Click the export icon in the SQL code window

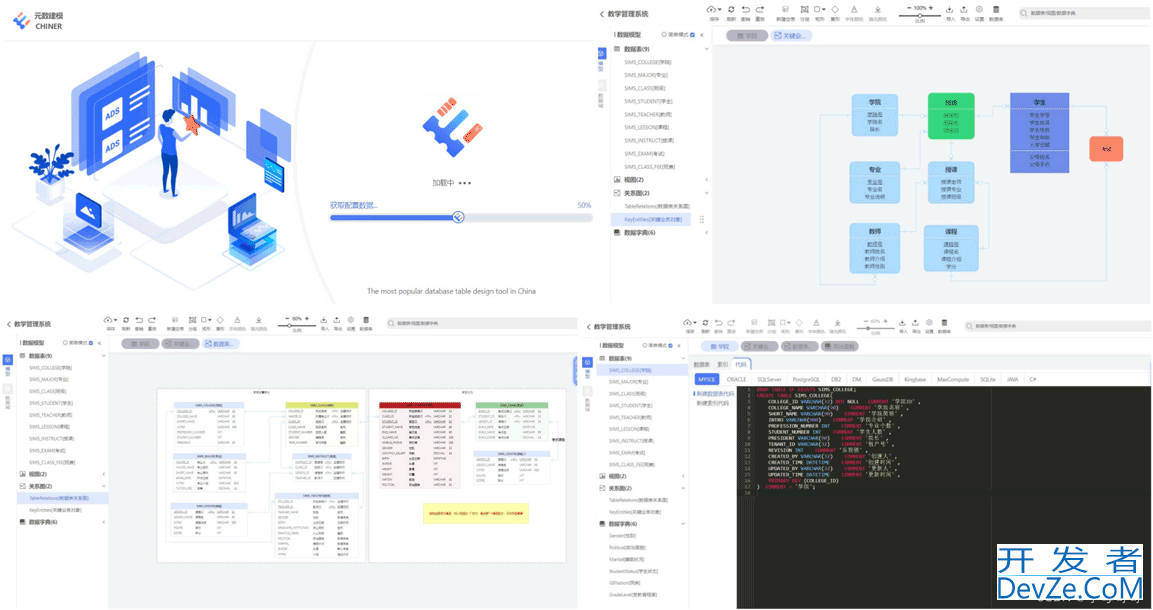pyautogui.click(x=916, y=323)
